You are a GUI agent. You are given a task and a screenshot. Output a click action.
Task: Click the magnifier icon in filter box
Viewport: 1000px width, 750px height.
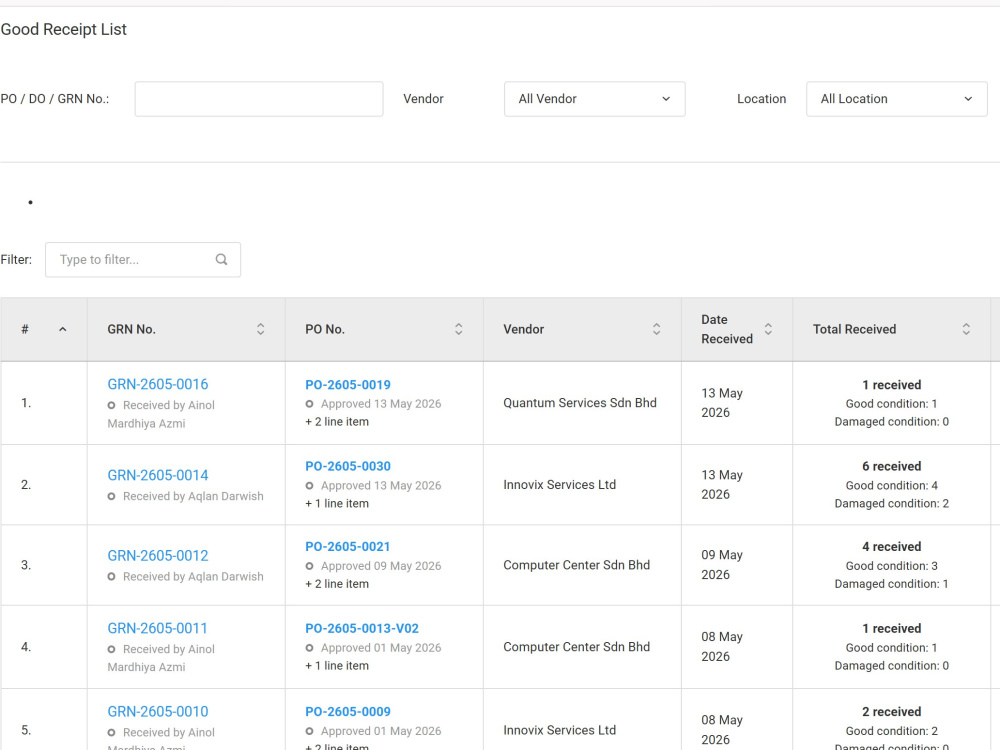point(221,260)
